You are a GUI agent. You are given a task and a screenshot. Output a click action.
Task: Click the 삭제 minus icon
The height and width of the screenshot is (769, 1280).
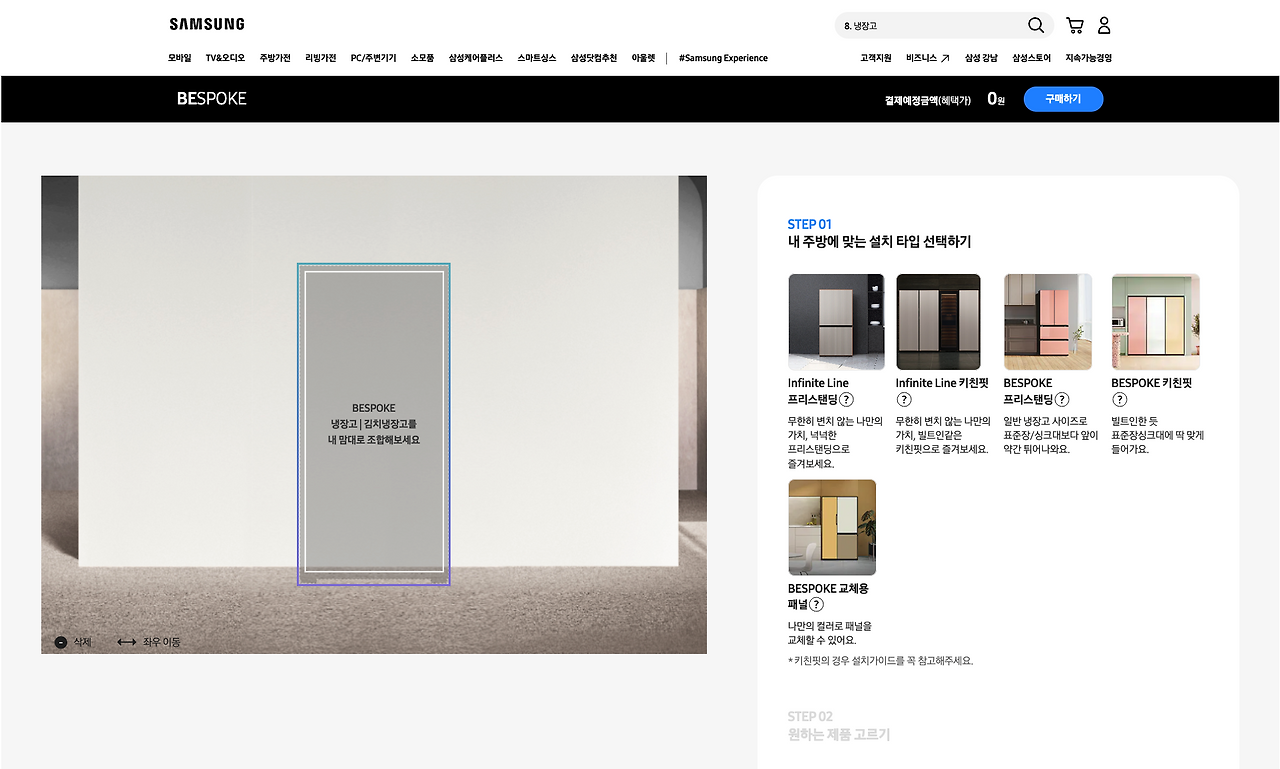coord(61,642)
